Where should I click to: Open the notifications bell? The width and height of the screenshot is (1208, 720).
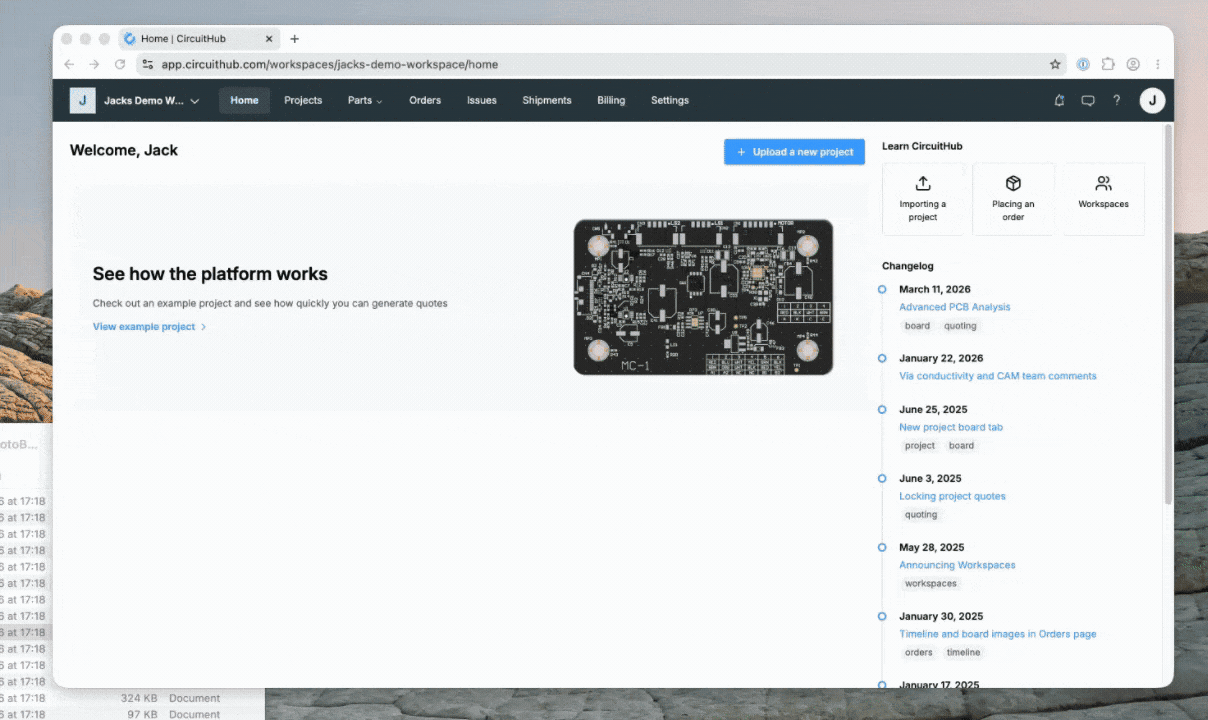click(1060, 100)
